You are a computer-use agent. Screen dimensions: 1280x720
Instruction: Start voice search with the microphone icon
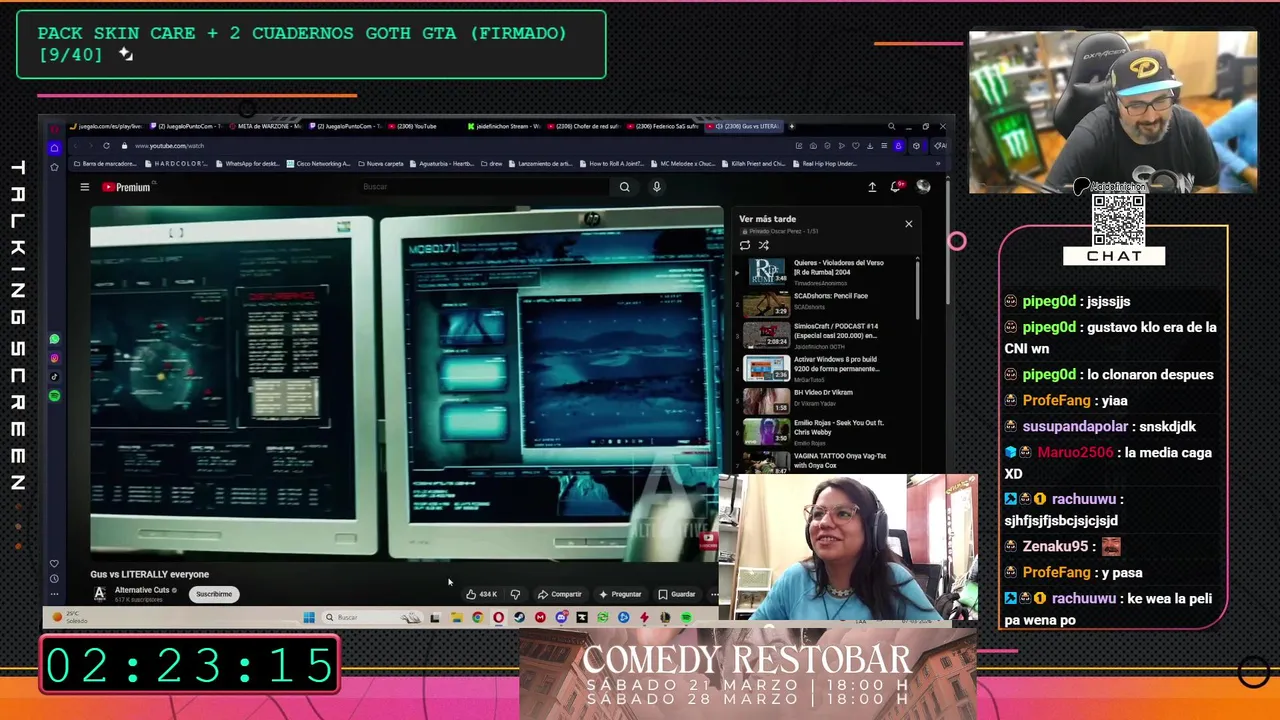coord(656,187)
